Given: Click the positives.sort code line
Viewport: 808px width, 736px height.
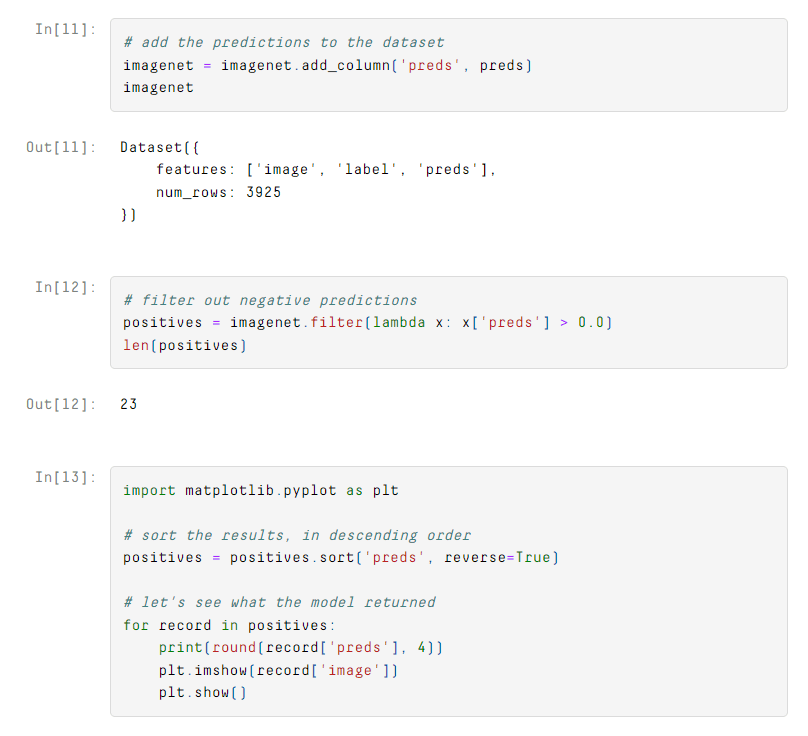Looking at the screenshot, I should tap(340, 557).
